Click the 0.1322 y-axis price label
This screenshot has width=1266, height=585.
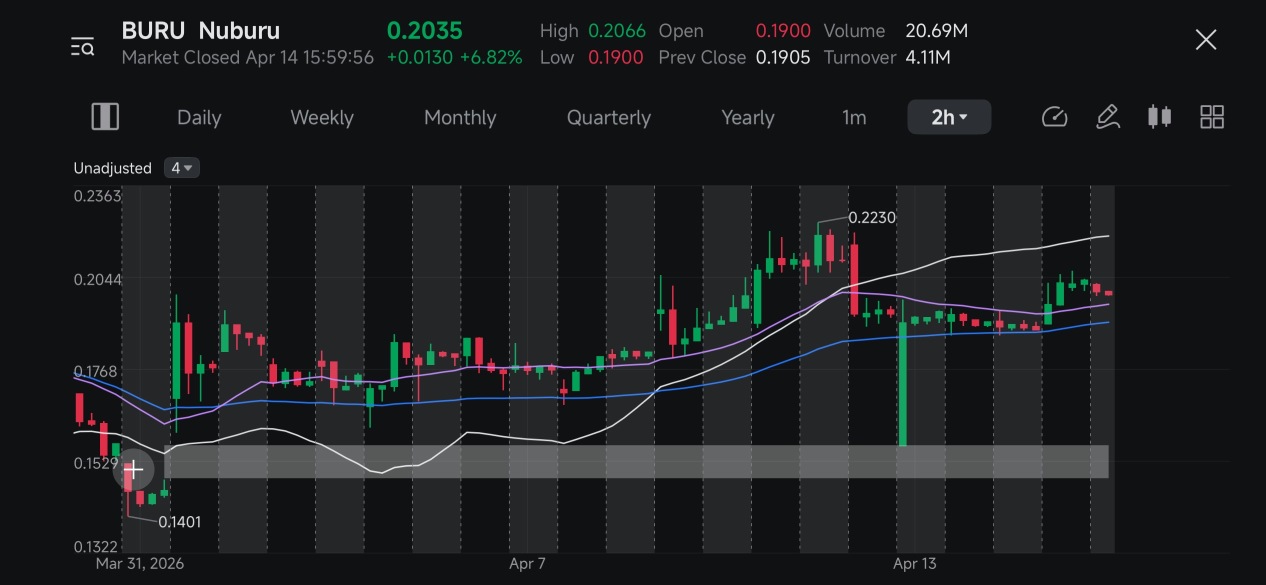click(97, 547)
